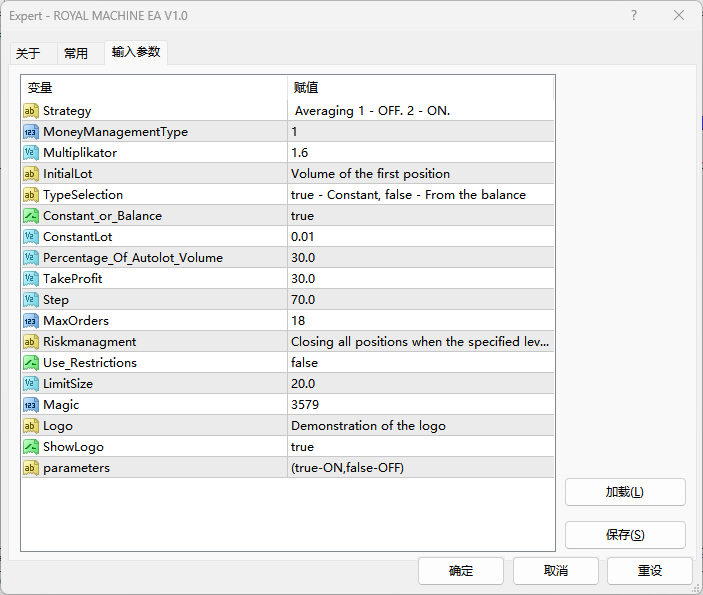This screenshot has height=595, width=703.
Task: Click the MaxOrders integer icon
Action: tap(31, 321)
